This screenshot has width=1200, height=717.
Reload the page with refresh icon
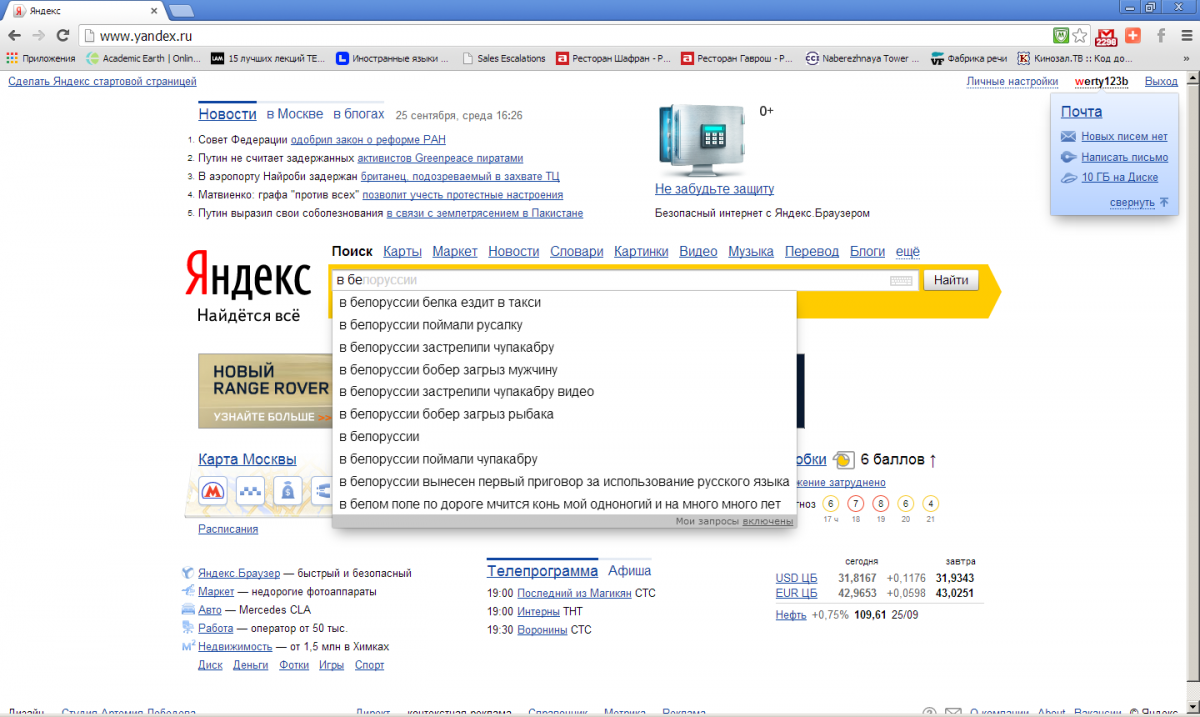click(x=62, y=35)
